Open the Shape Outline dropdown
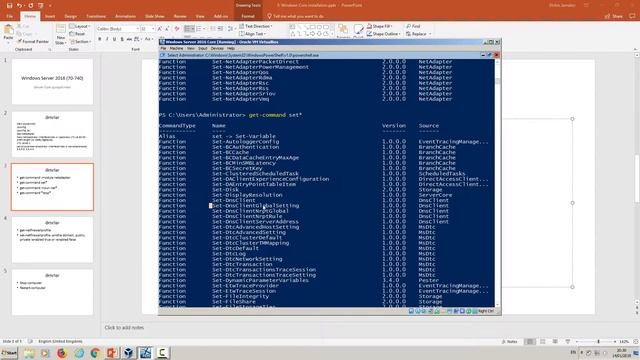640x360 pixels. pyautogui.click(x=383, y=34)
